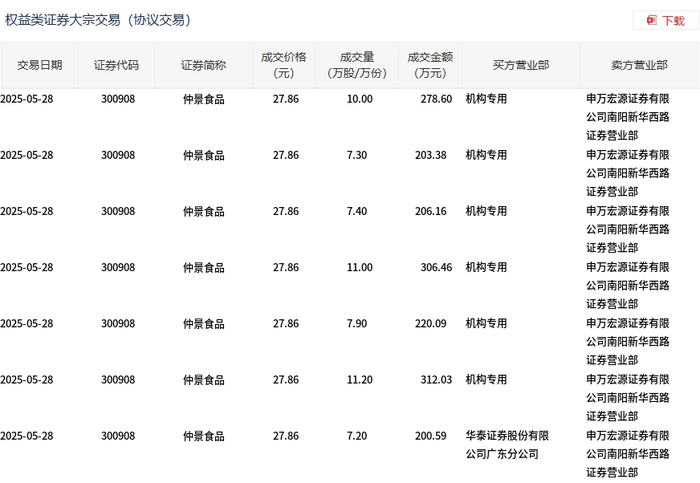Click the Excel icon in the 下载 button

pos(652,20)
